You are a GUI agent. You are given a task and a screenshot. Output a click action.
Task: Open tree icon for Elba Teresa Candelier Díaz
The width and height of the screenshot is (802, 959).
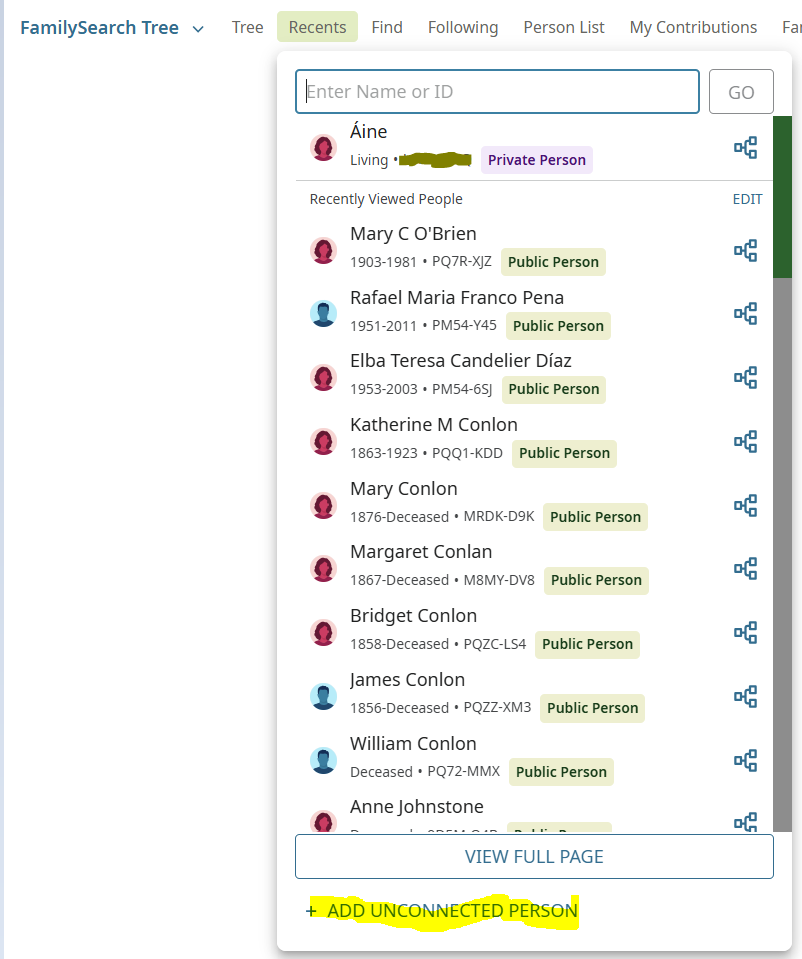[x=745, y=377]
